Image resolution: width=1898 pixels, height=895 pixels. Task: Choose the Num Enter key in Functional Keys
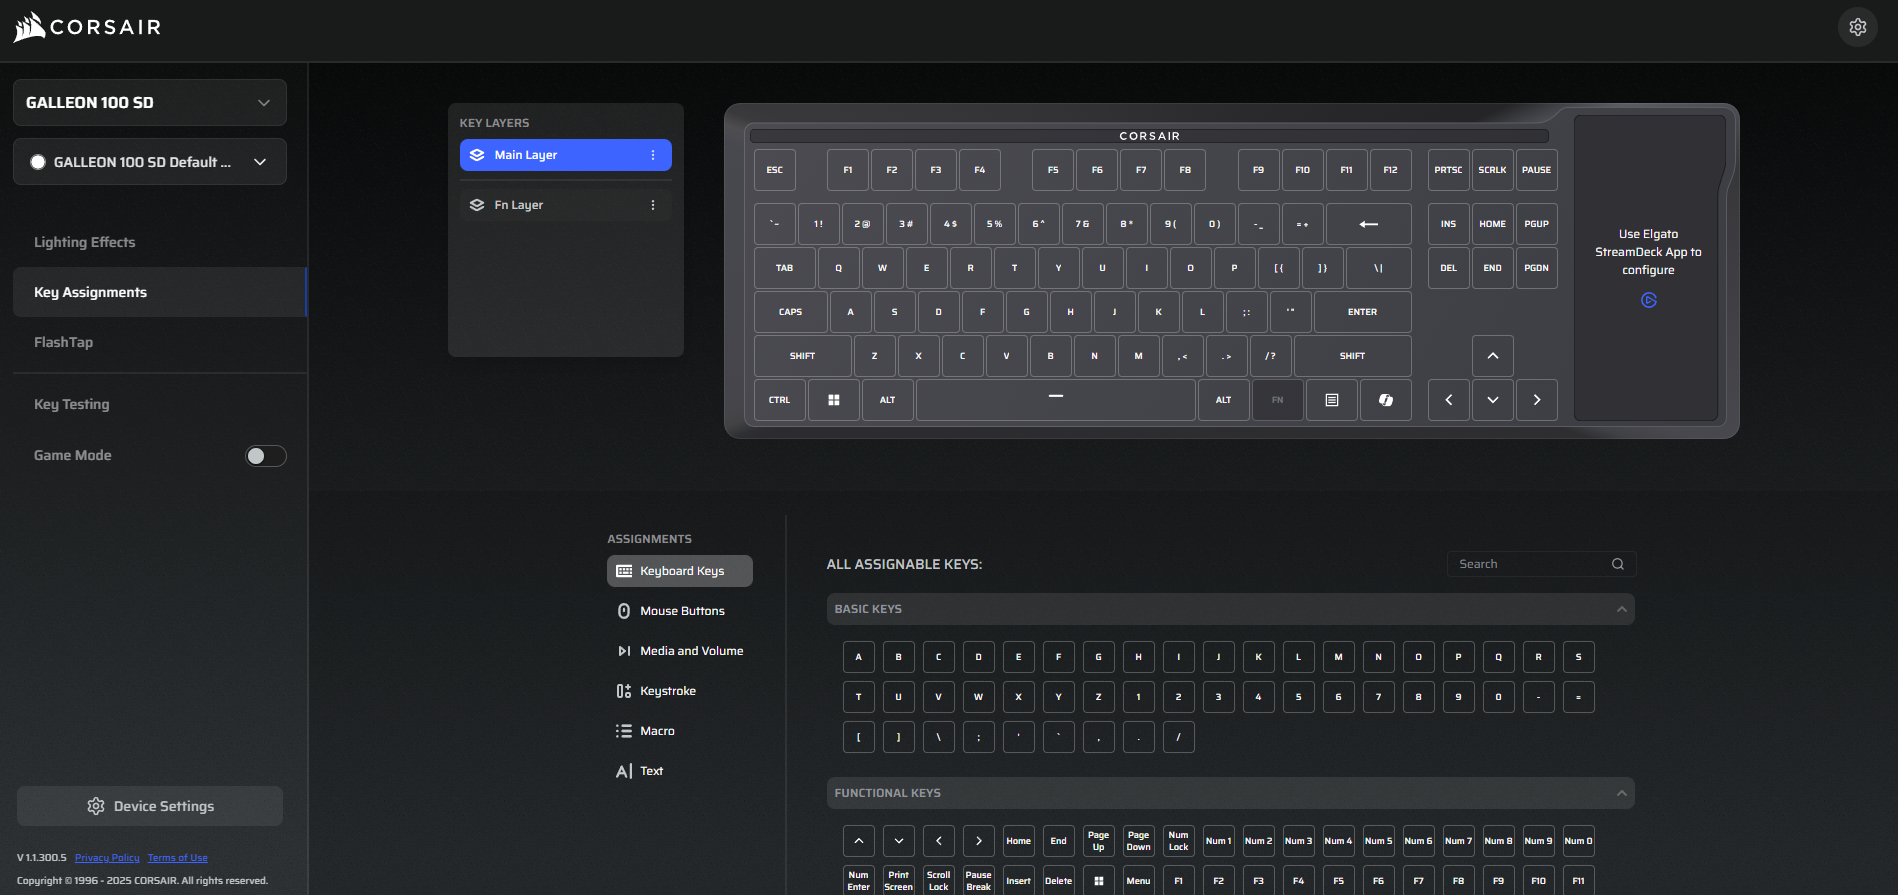tap(858, 881)
